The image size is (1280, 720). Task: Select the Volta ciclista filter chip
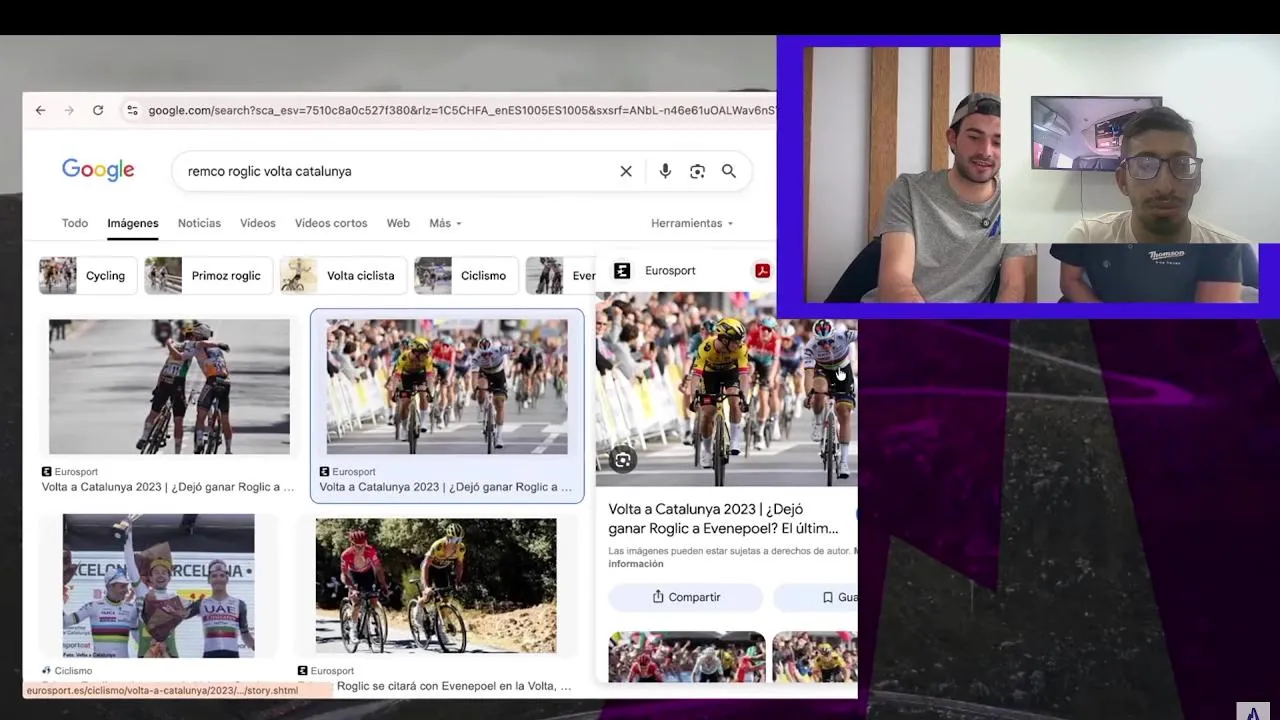[342, 276]
